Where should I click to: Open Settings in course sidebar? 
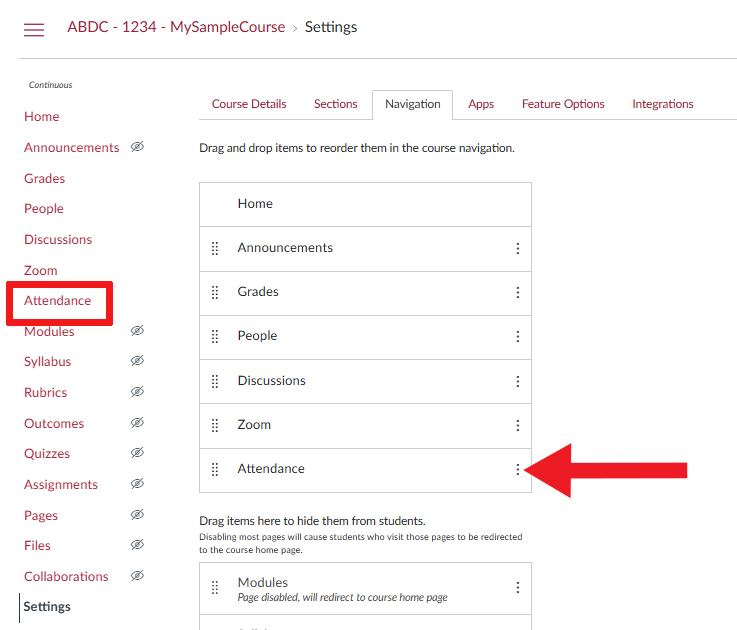click(47, 607)
